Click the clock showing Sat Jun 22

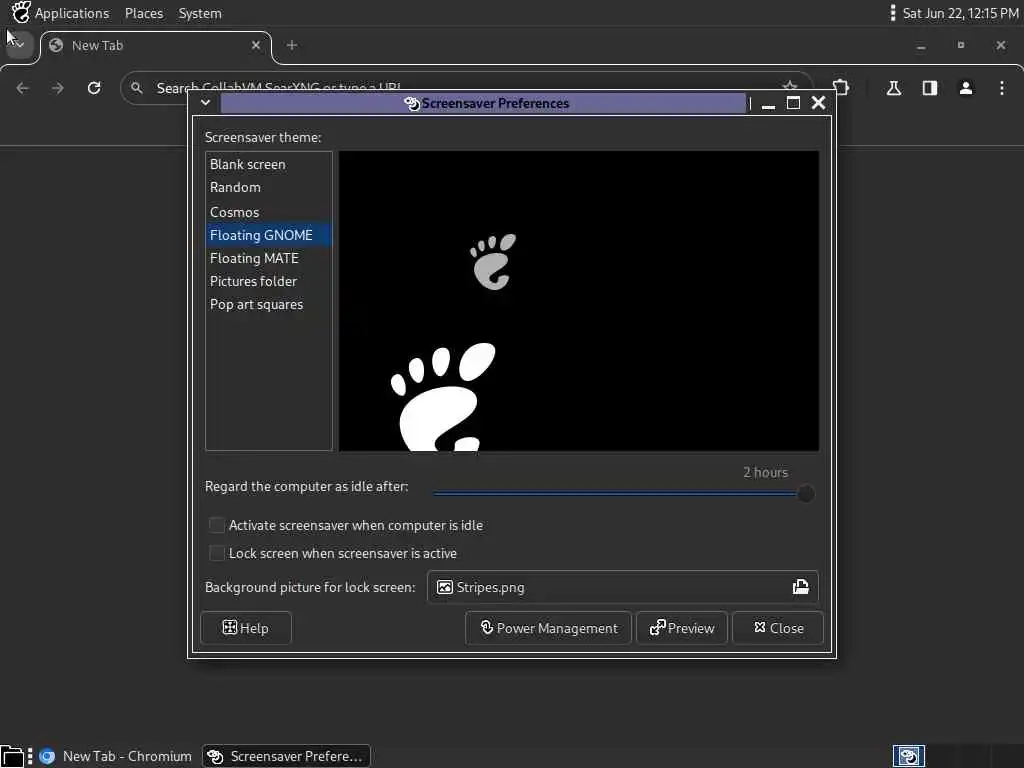point(960,13)
